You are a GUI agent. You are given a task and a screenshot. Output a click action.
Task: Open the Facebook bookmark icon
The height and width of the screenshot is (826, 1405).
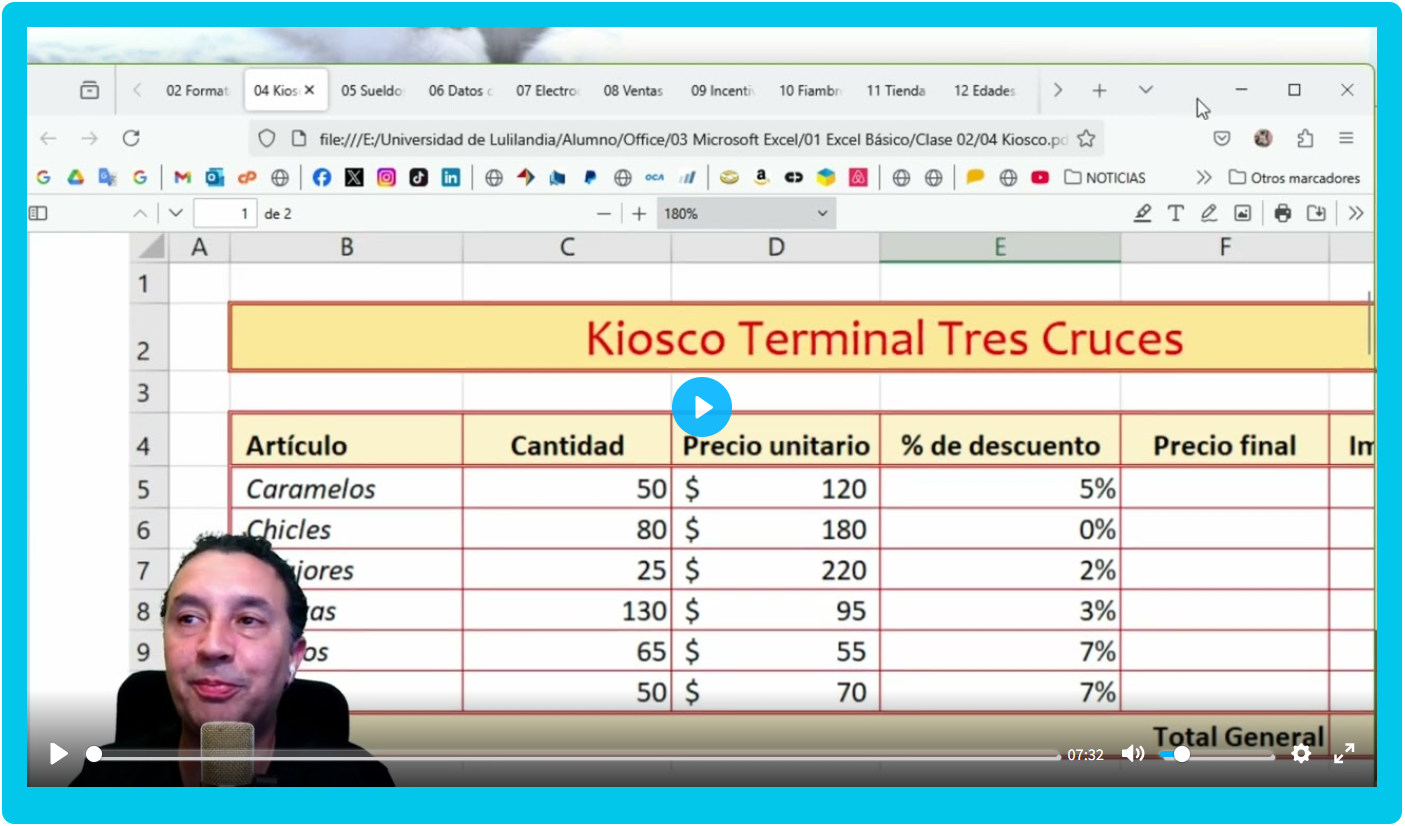click(321, 177)
